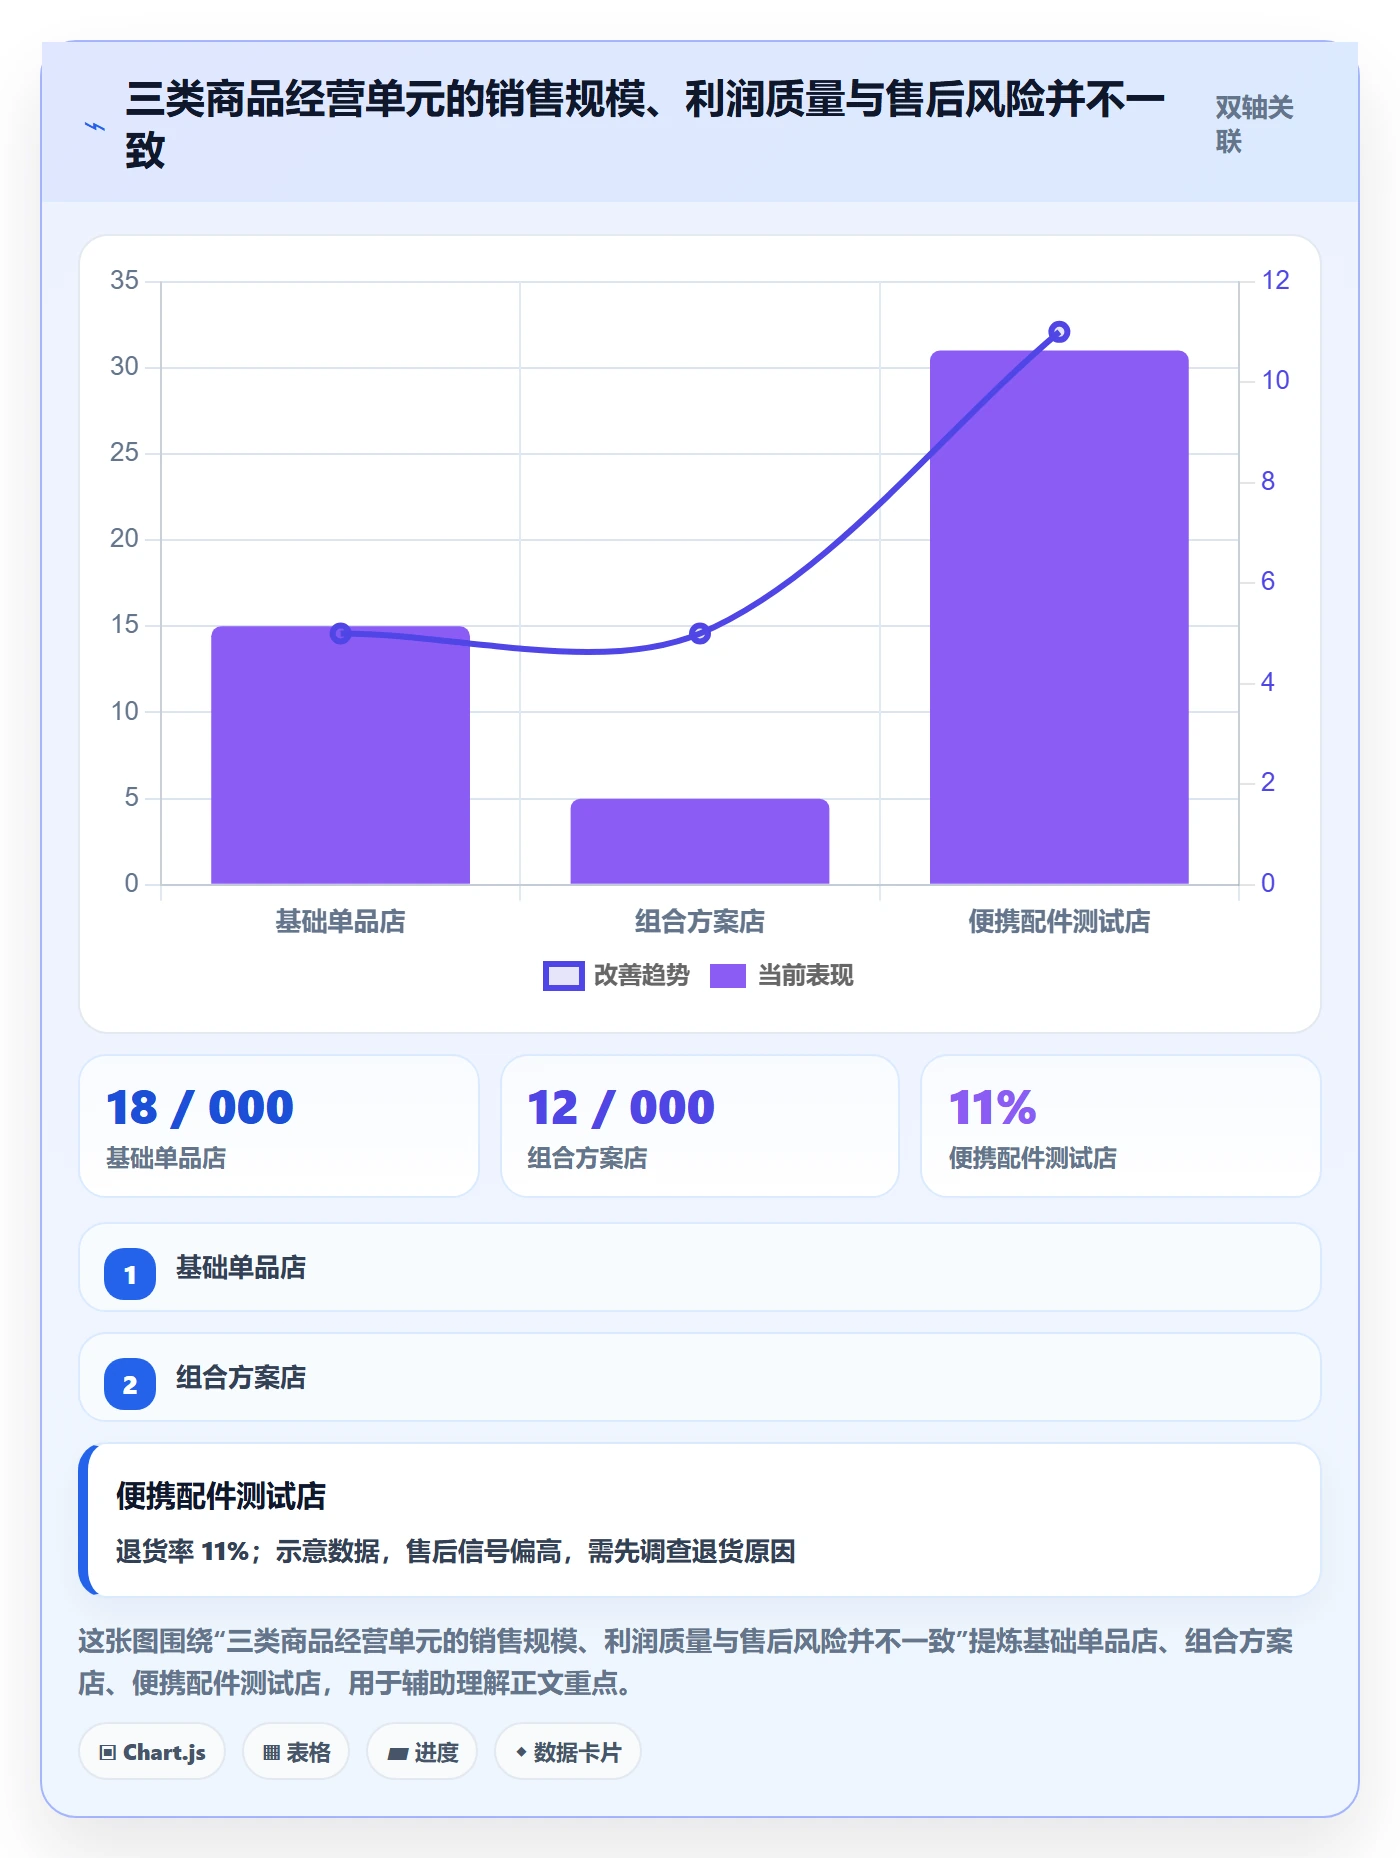The width and height of the screenshot is (1400, 1858).
Task: Click the 当前表现 legend label
Action: pyautogui.click(x=805, y=976)
